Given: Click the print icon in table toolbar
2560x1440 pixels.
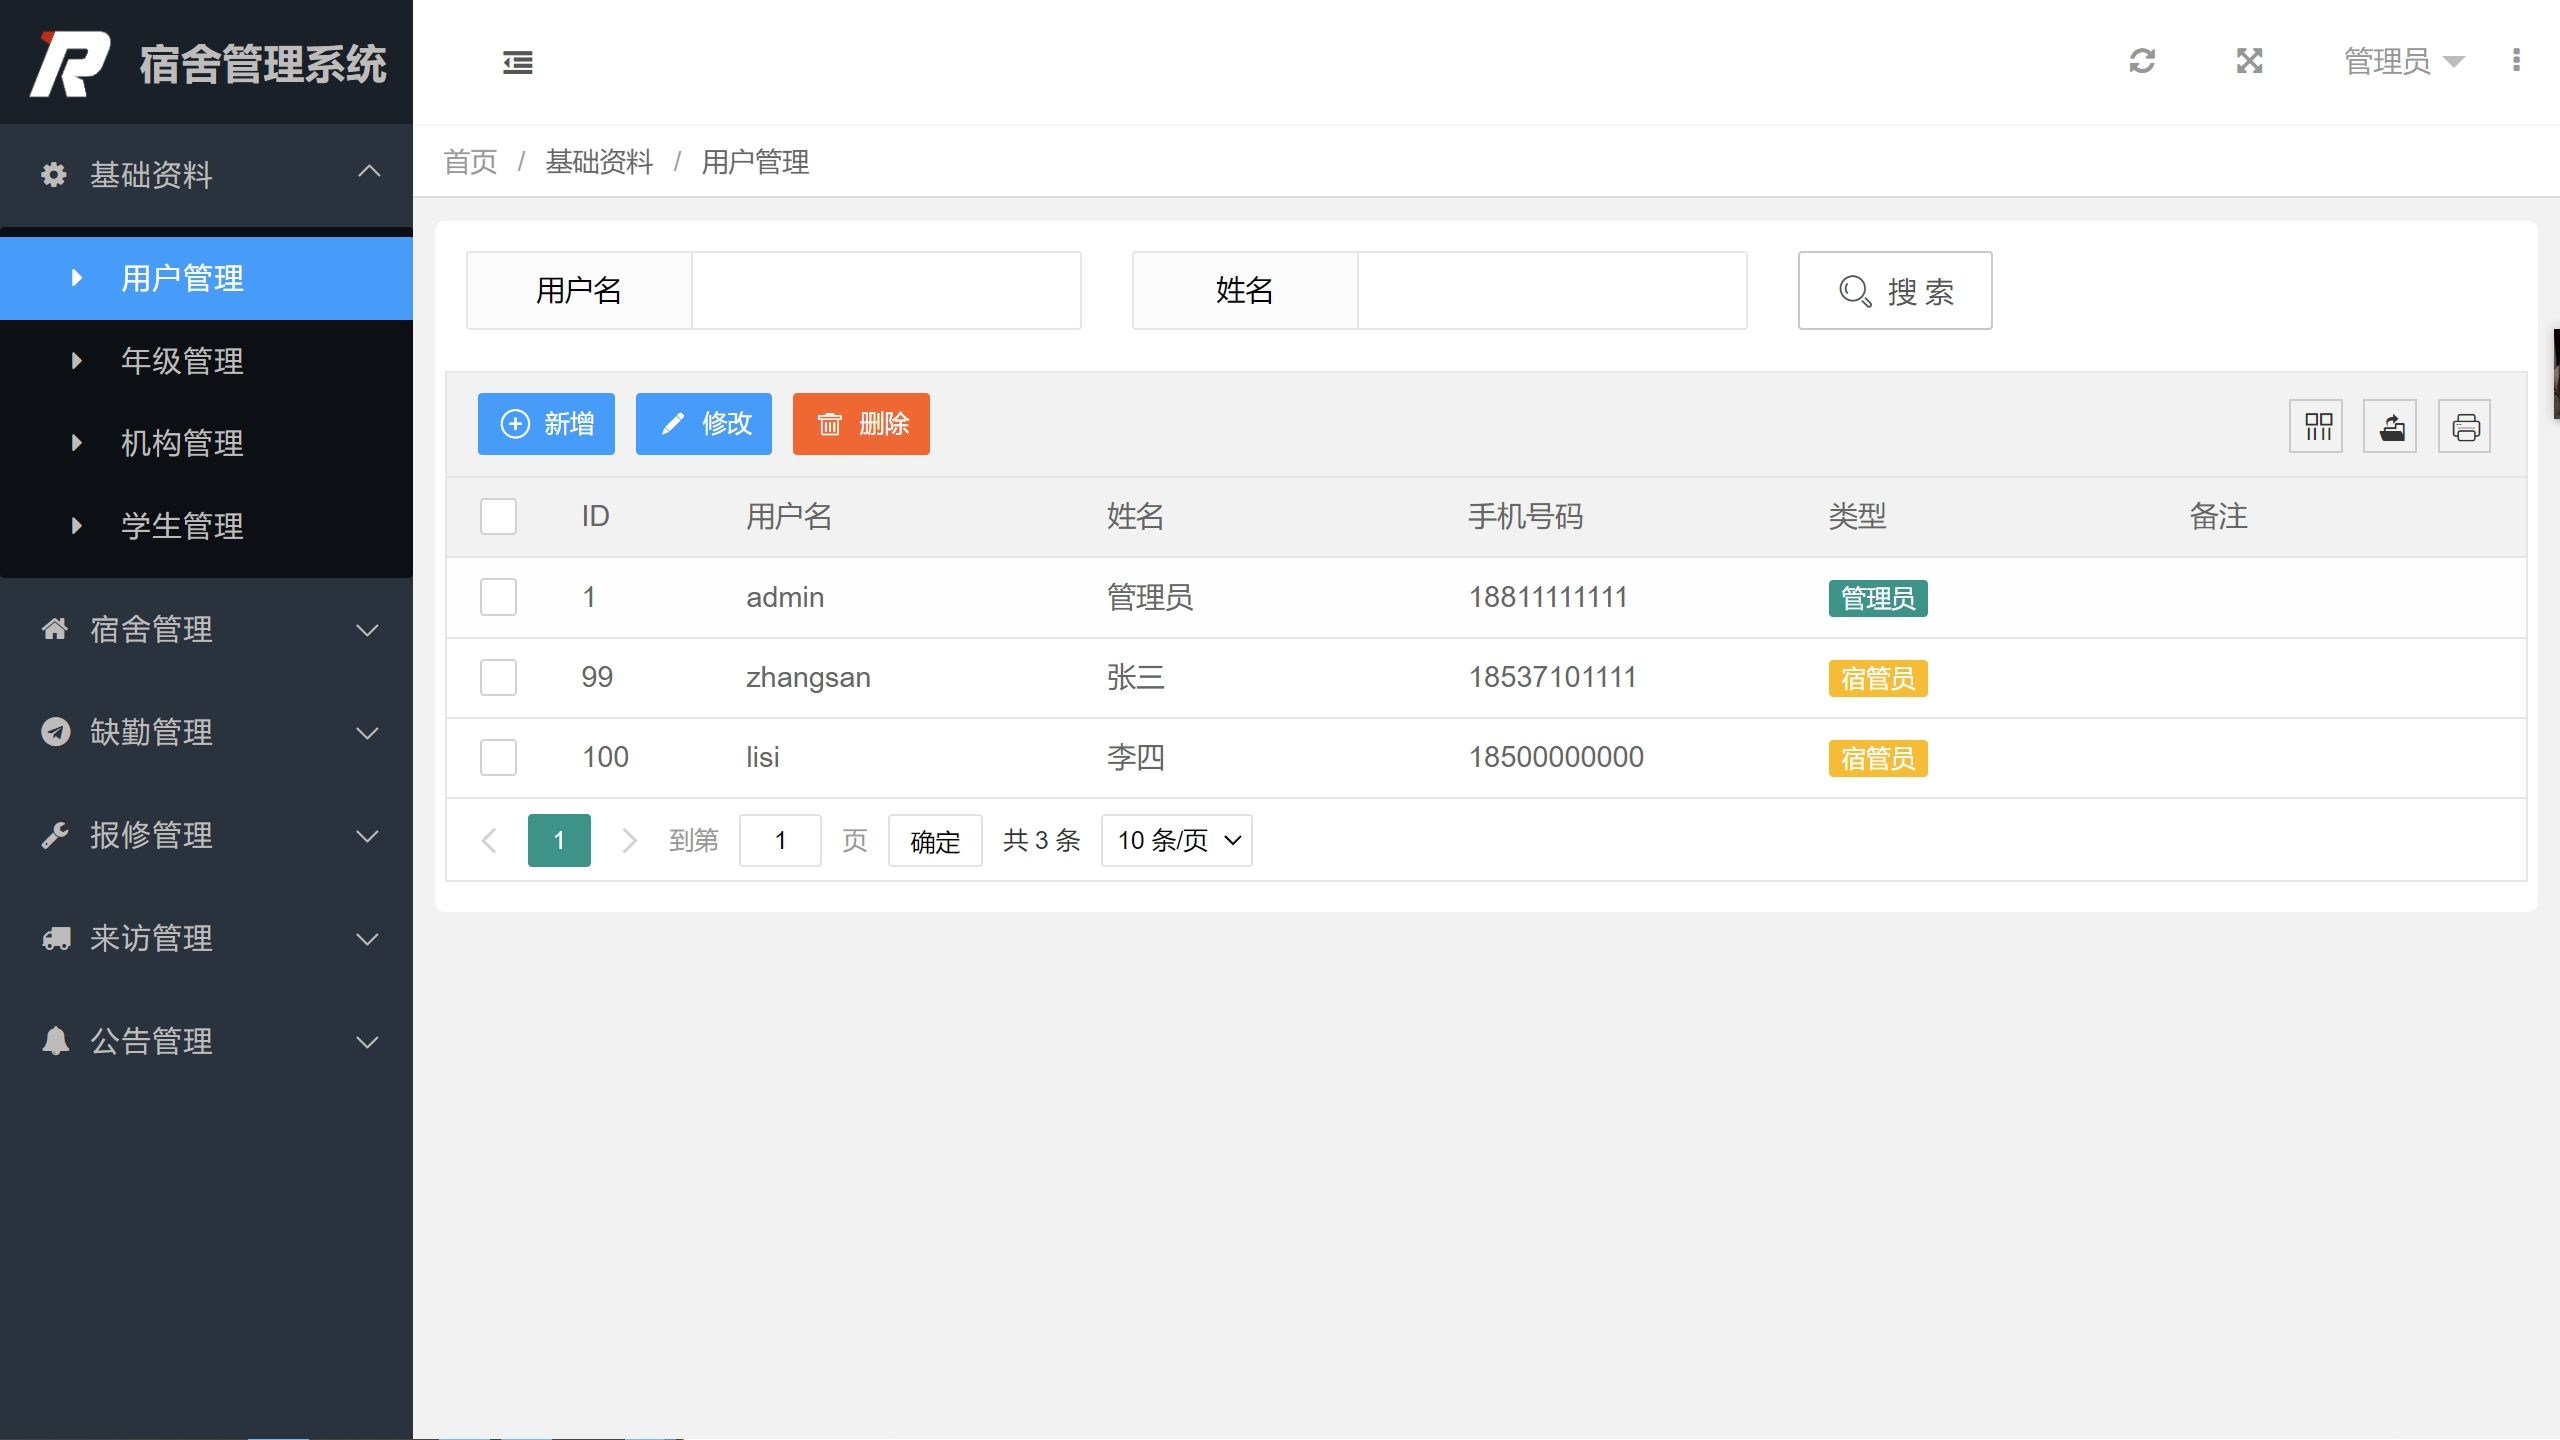Looking at the screenshot, I should [x=2465, y=426].
